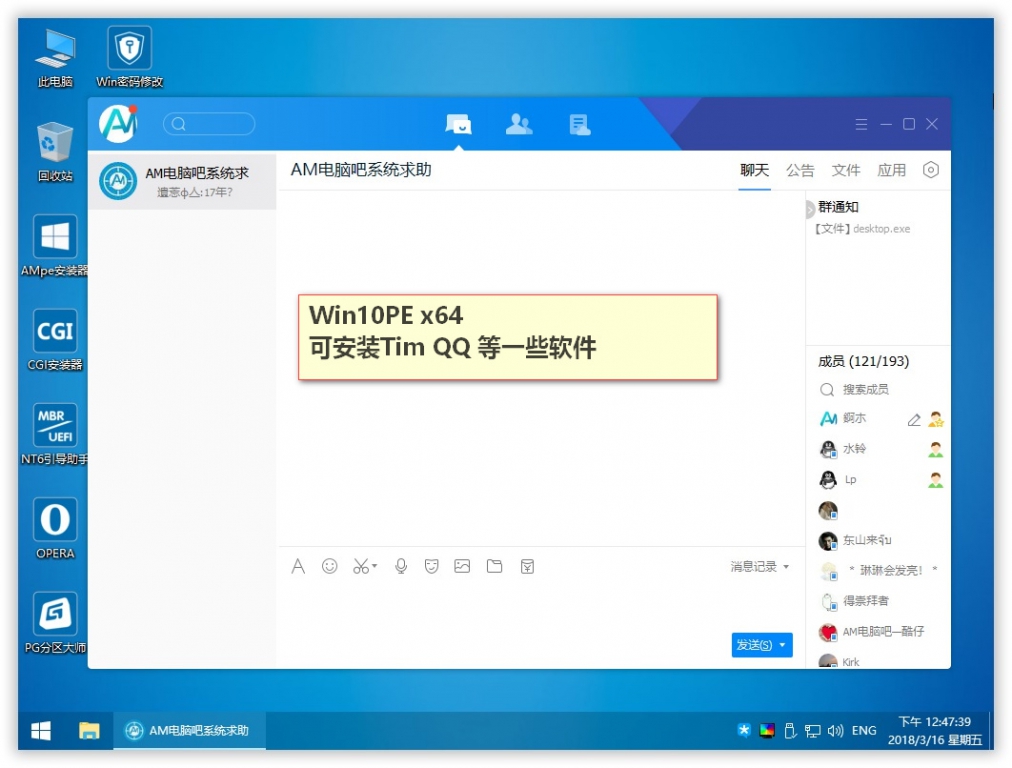
Task: Open the NT6引导助手 MBR UEFI icon
Action: click(x=54, y=435)
